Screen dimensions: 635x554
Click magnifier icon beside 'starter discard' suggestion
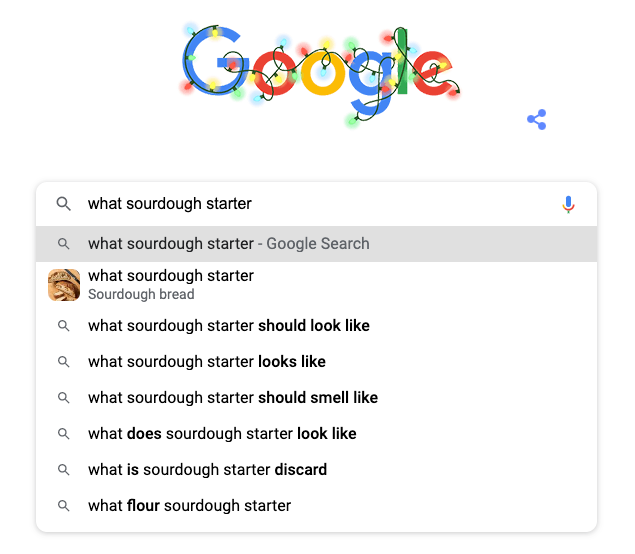[x=63, y=470]
